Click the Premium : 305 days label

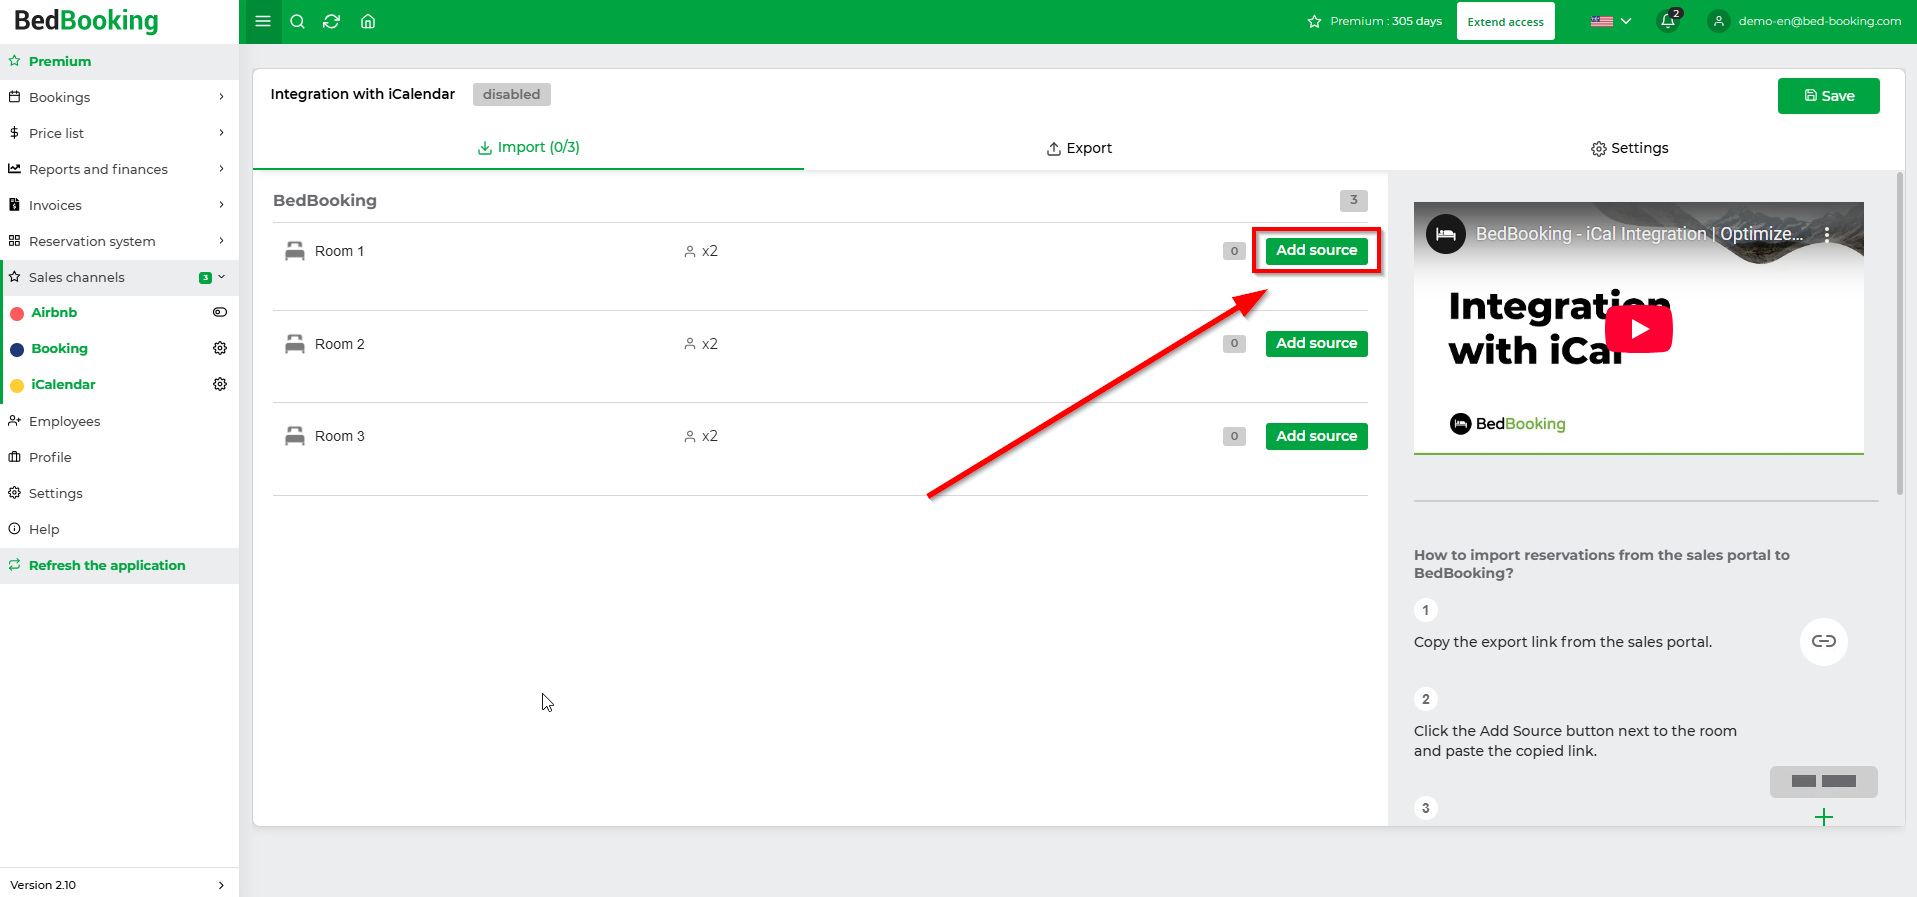[1385, 21]
